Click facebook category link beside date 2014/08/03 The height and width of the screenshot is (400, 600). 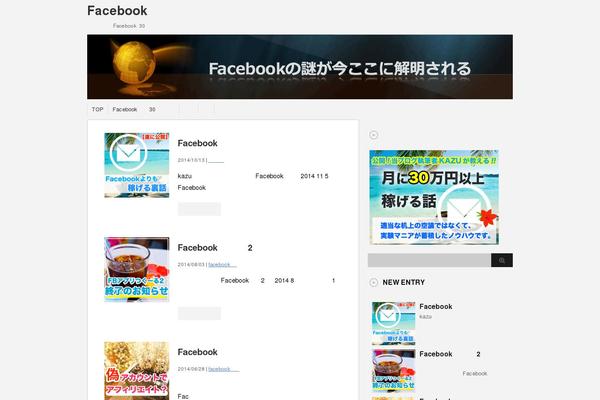[222, 264]
